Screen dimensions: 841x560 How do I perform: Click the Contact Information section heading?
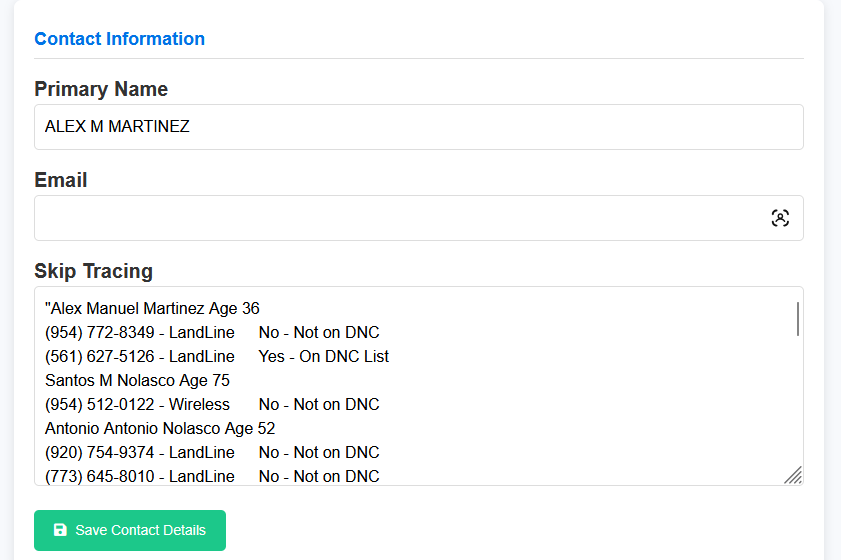119,39
